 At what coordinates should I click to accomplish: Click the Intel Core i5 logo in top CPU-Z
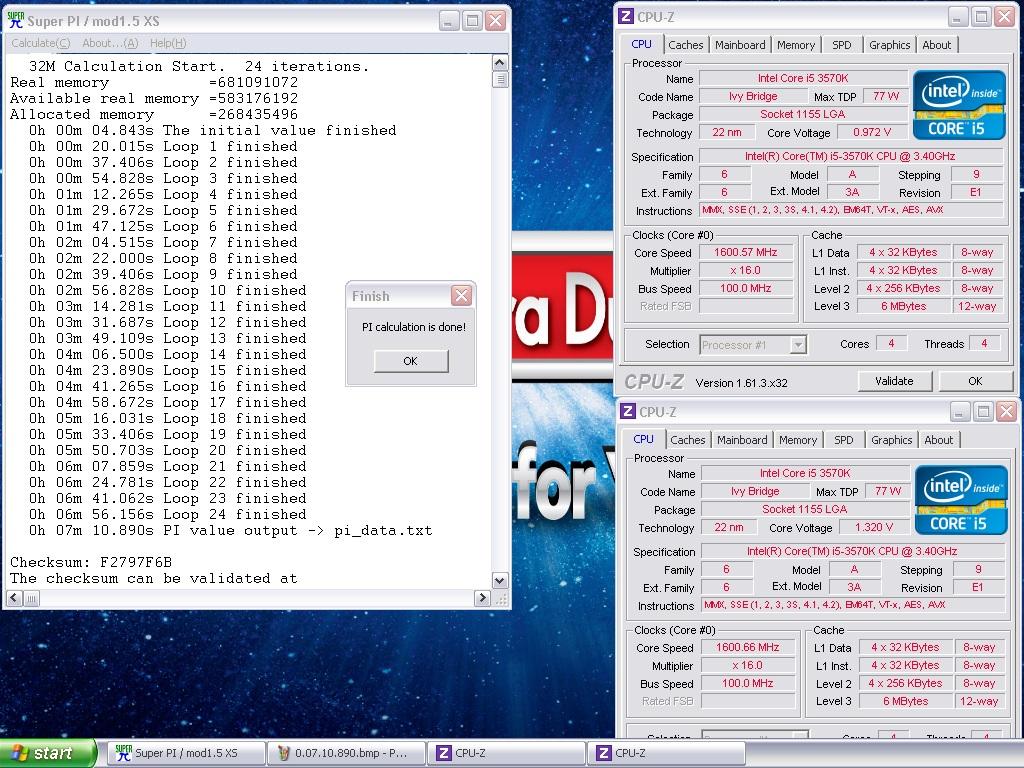959,104
